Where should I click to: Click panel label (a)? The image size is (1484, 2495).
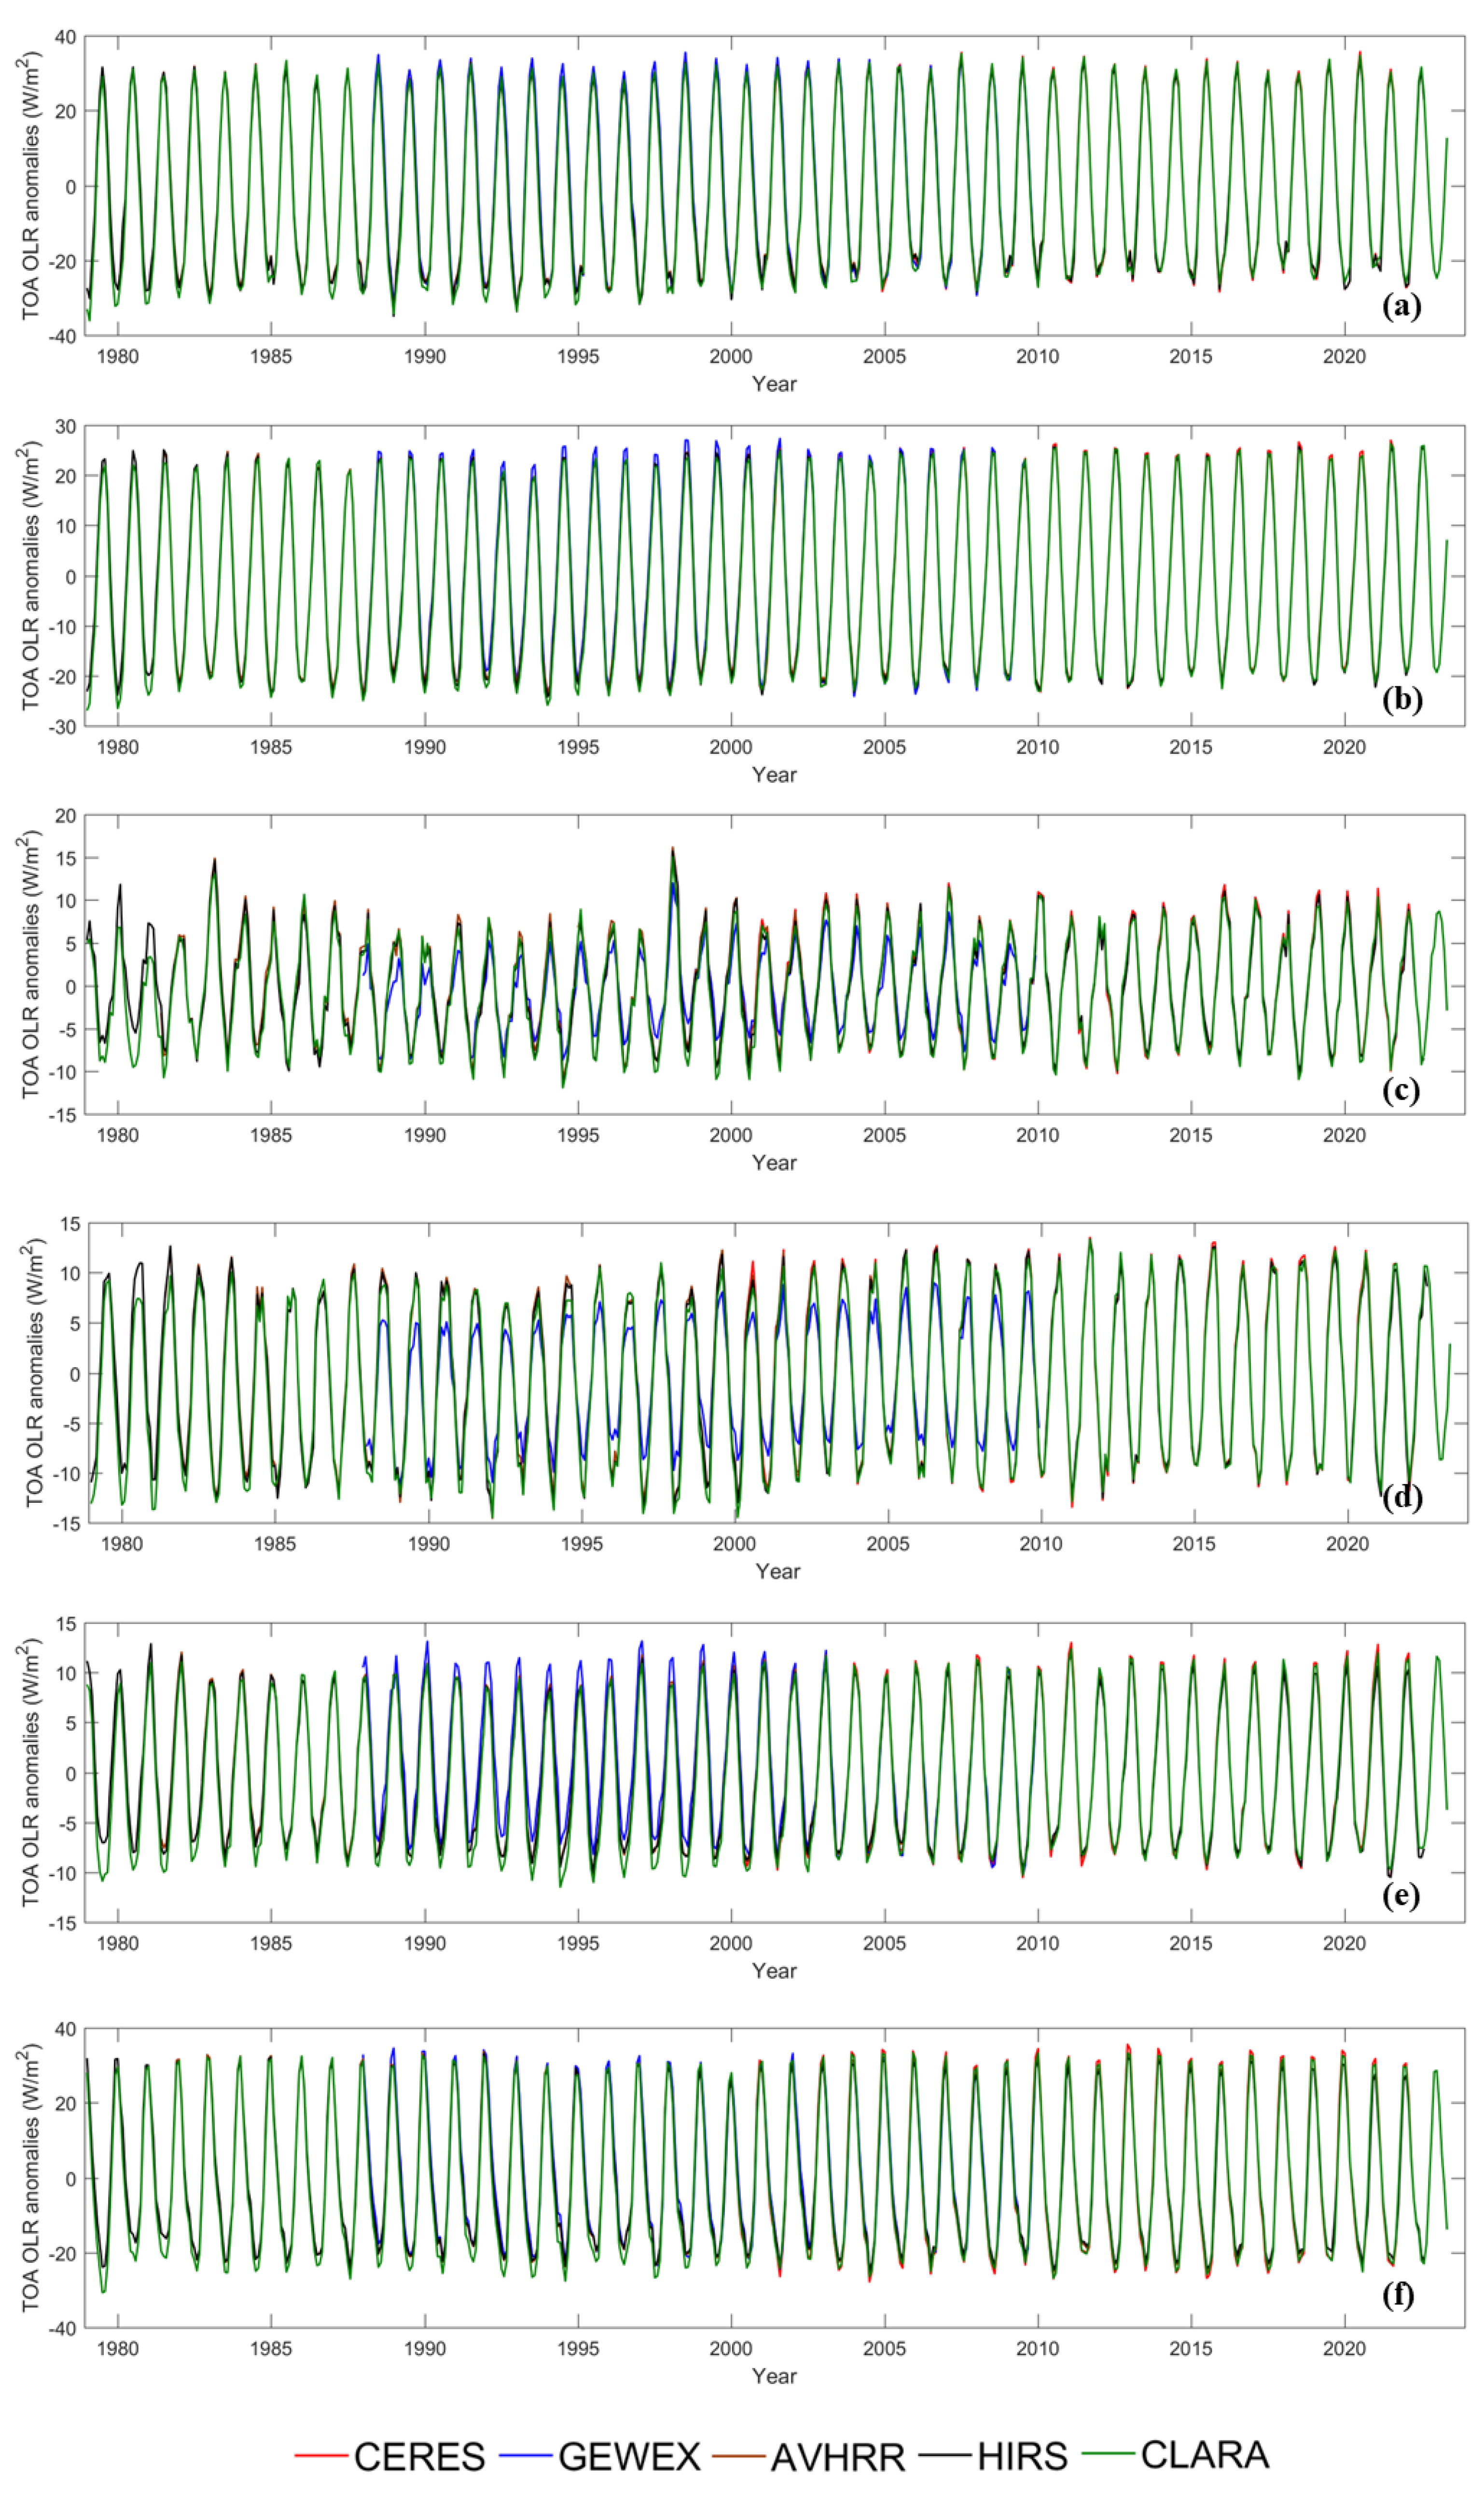click(1401, 305)
